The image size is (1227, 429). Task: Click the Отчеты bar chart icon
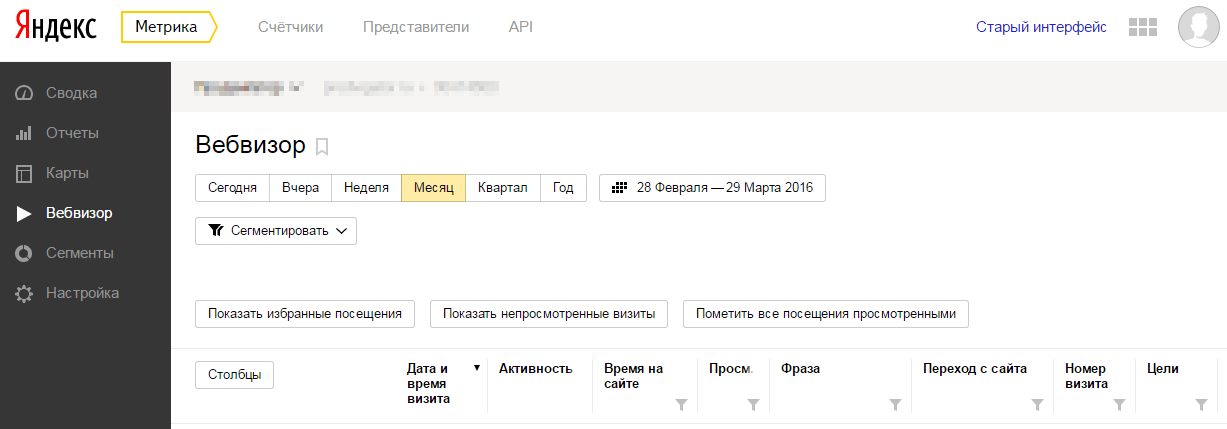point(25,133)
